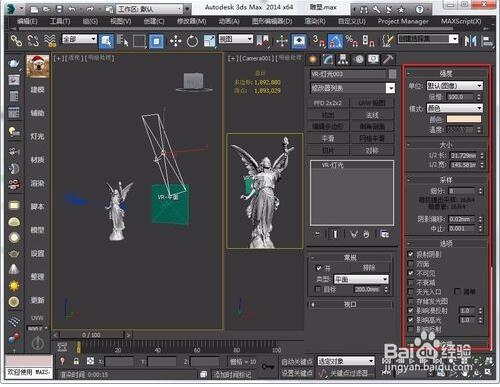Viewport: 500px width, 387px height.
Task: Toggle the Window/Crossing selection mode
Action: [x=156, y=41]
